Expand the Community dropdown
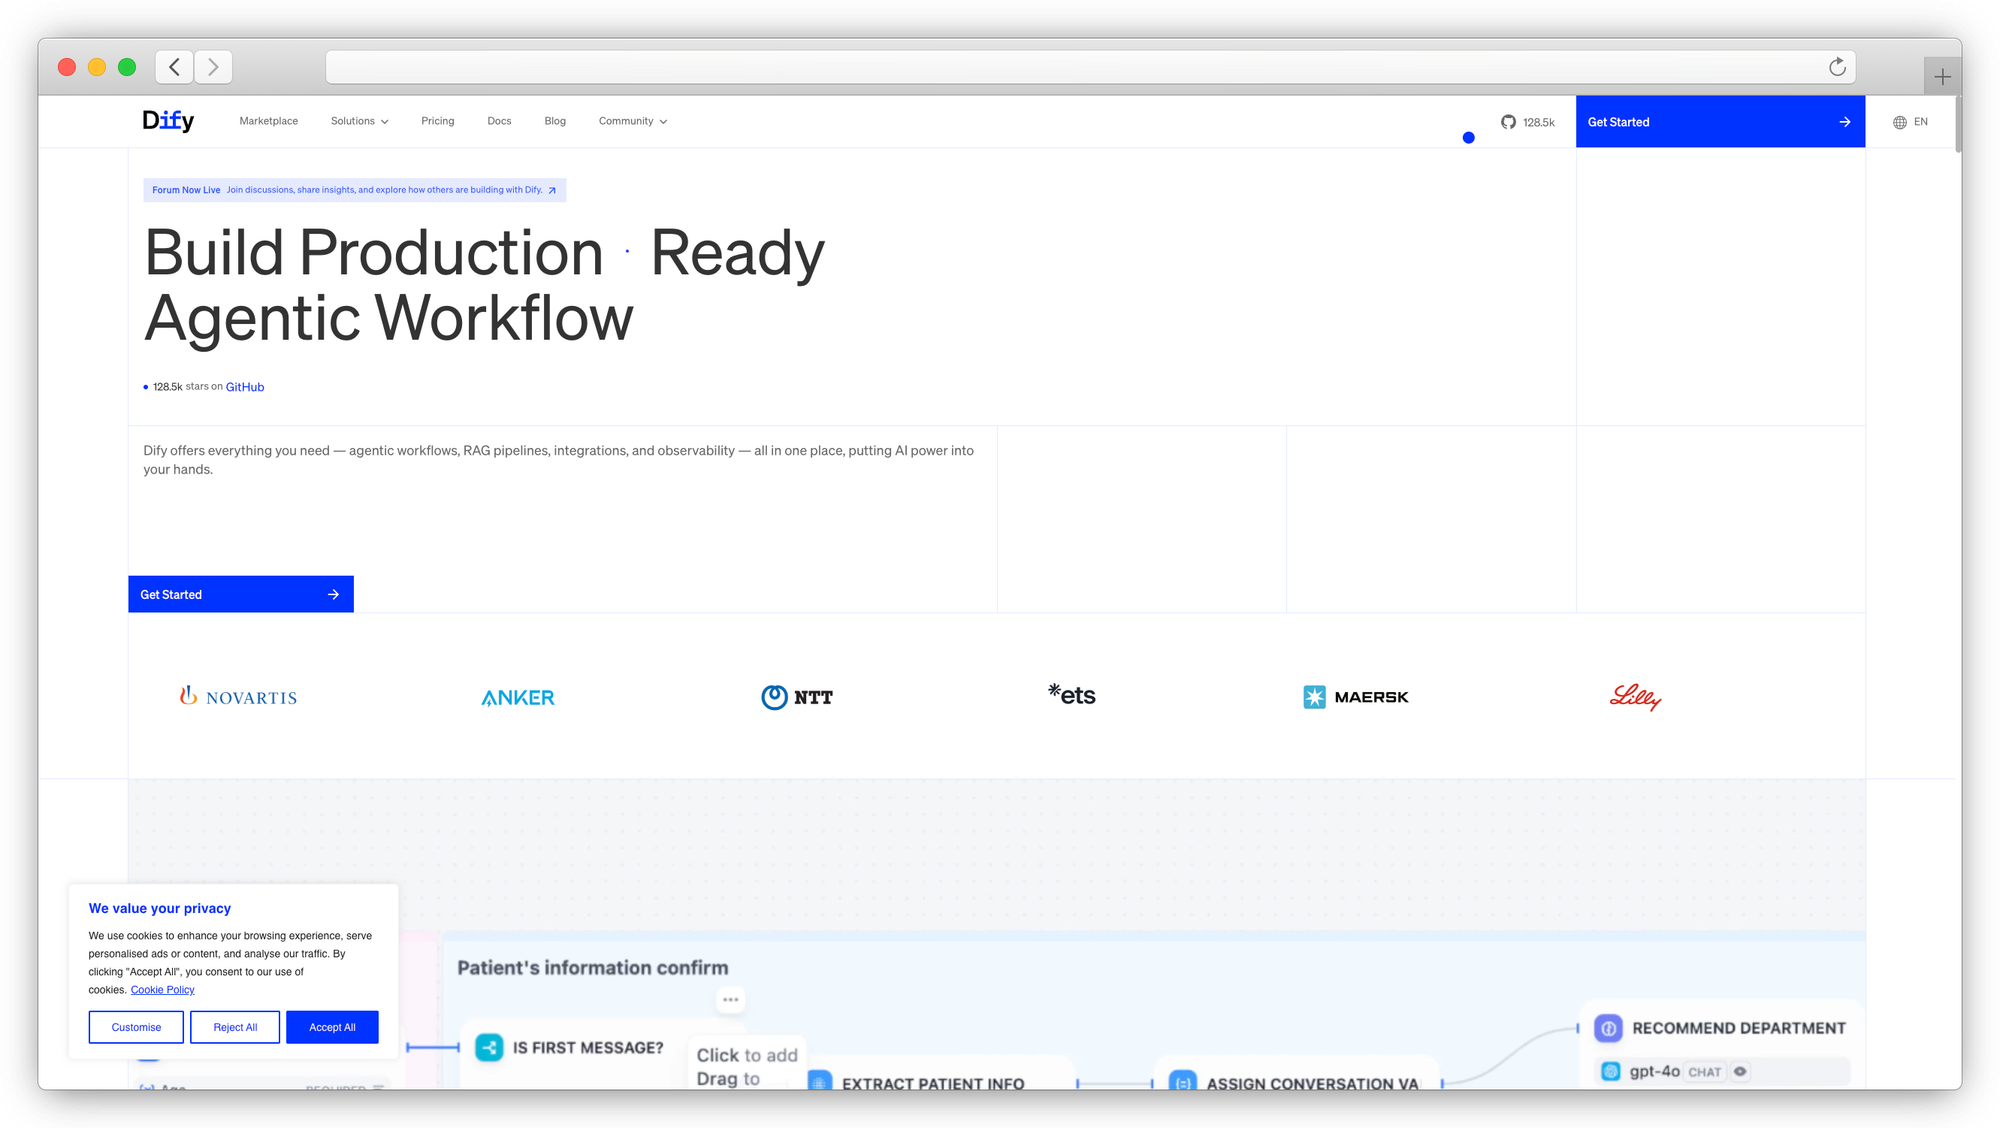 tap(632, 121)
